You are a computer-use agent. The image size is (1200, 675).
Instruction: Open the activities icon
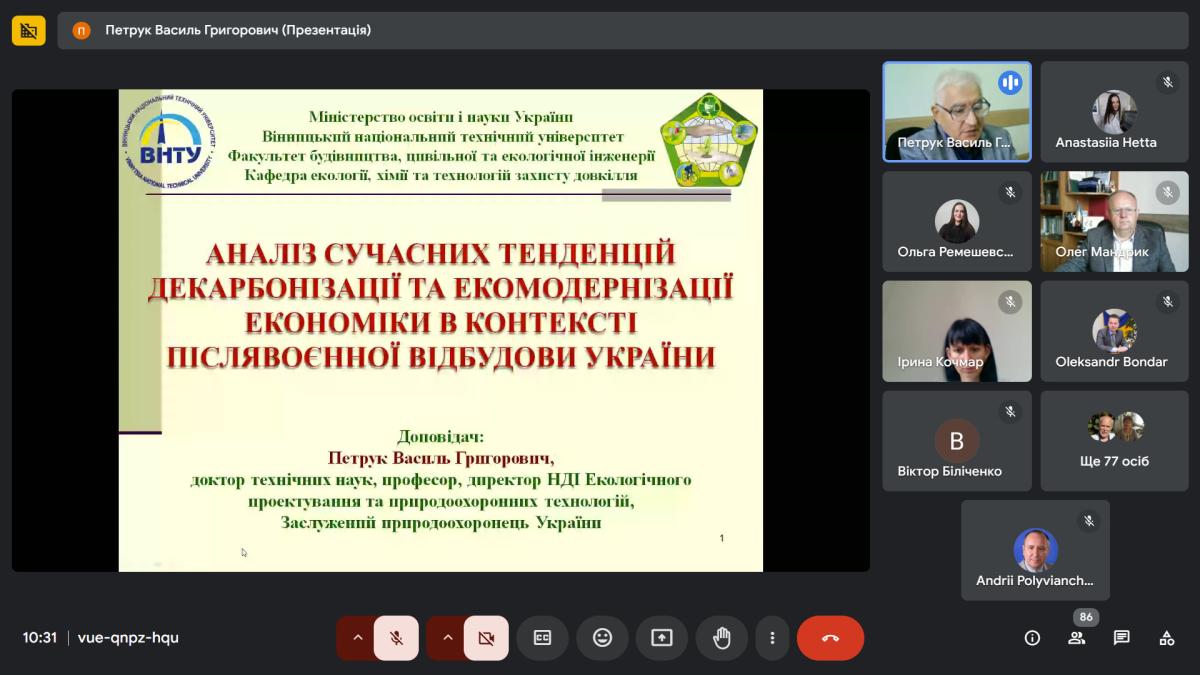point(1167,638)
